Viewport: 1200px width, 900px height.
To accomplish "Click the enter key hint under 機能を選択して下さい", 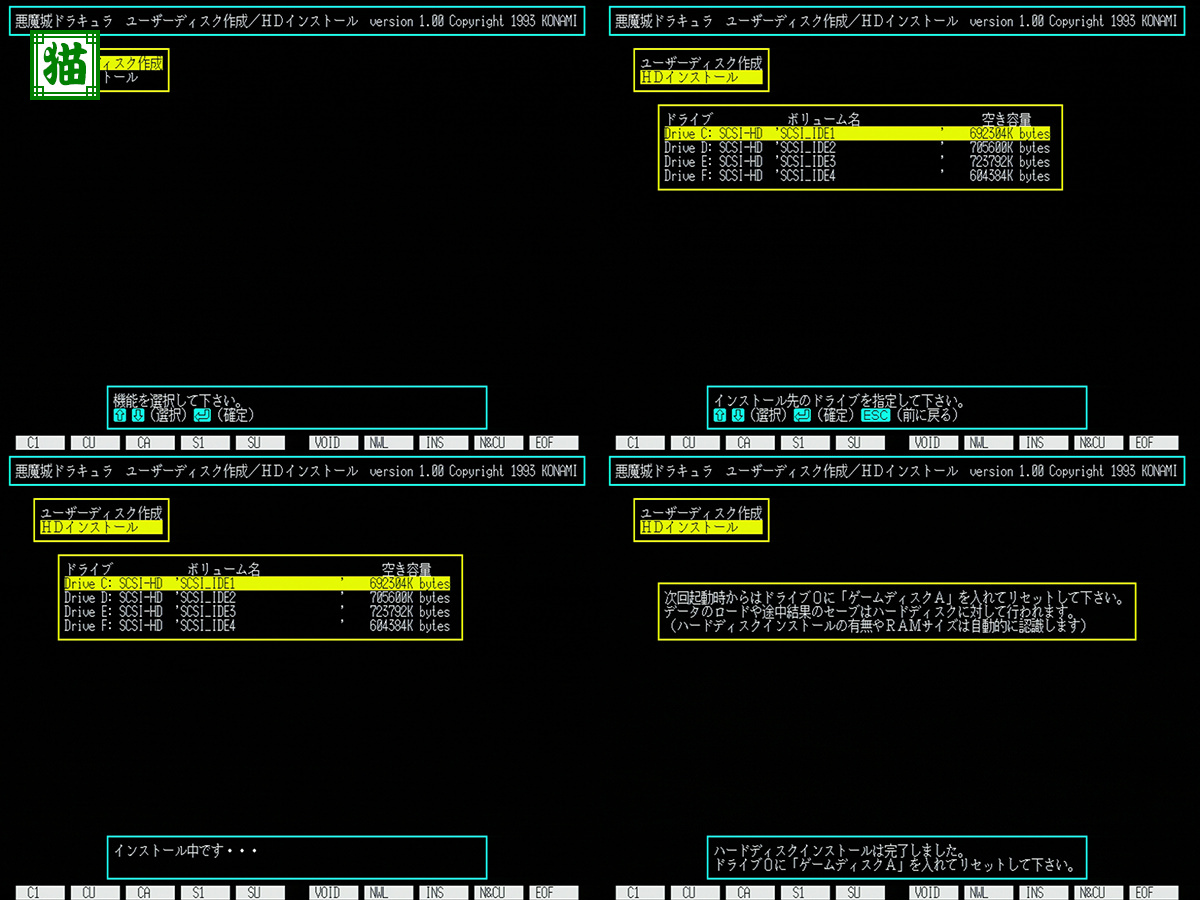I will pyautogui.click(x=201, y=415).
